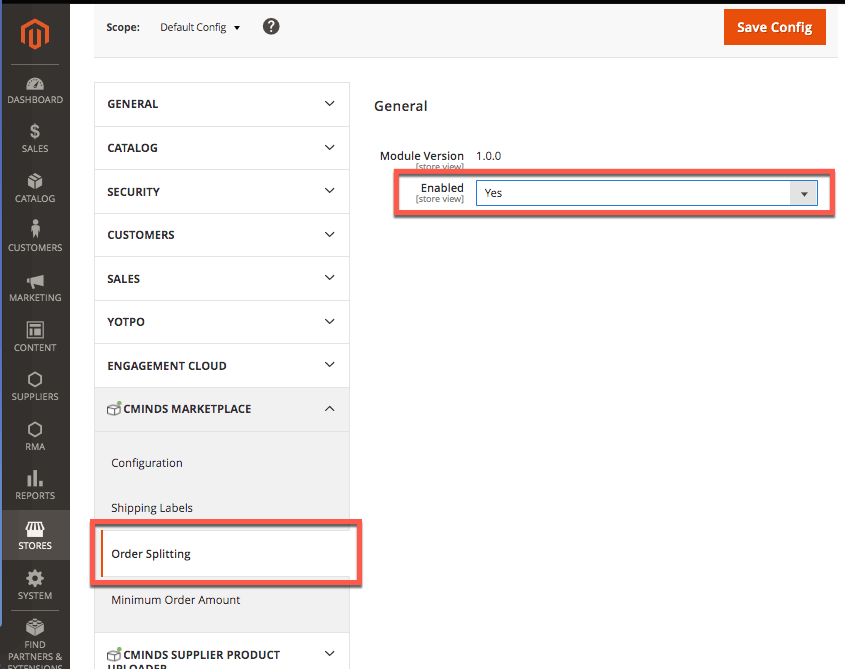Open the System gear icon
The width and height of the screenshot is (845, 669).
point(35,578)
